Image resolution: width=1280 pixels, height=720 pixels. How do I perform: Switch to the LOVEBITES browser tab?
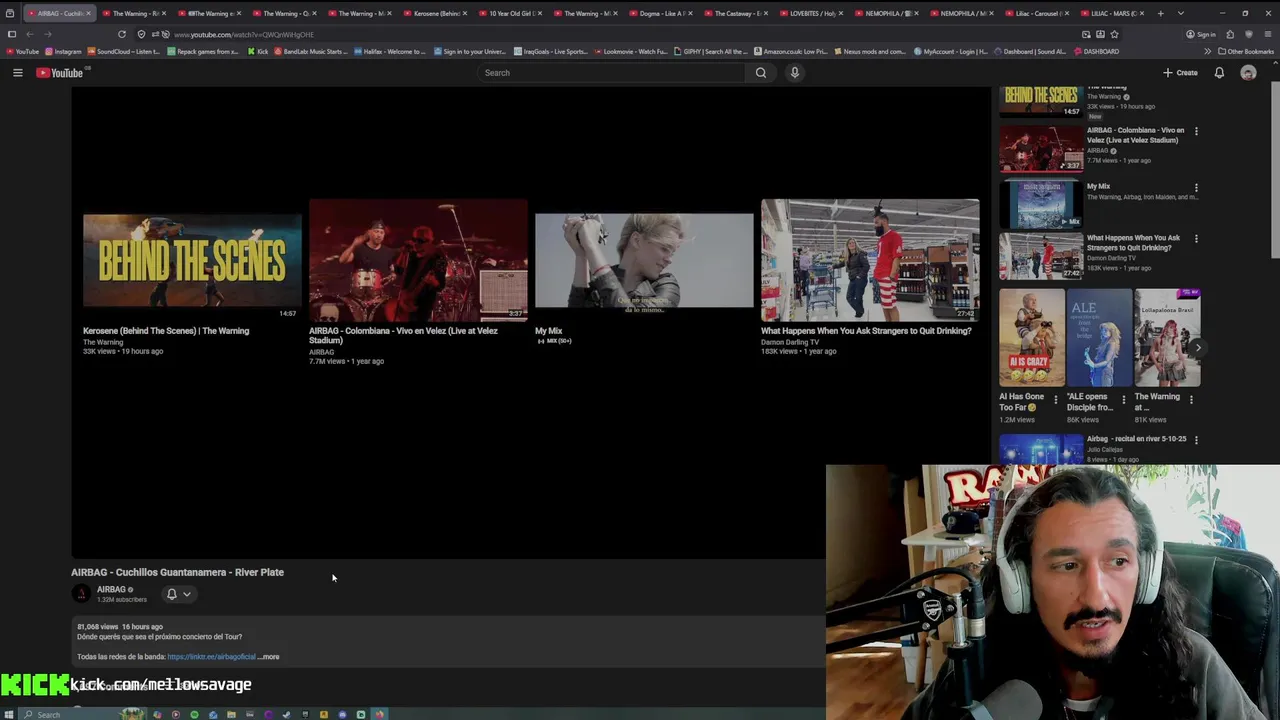[x=812, y=13]
